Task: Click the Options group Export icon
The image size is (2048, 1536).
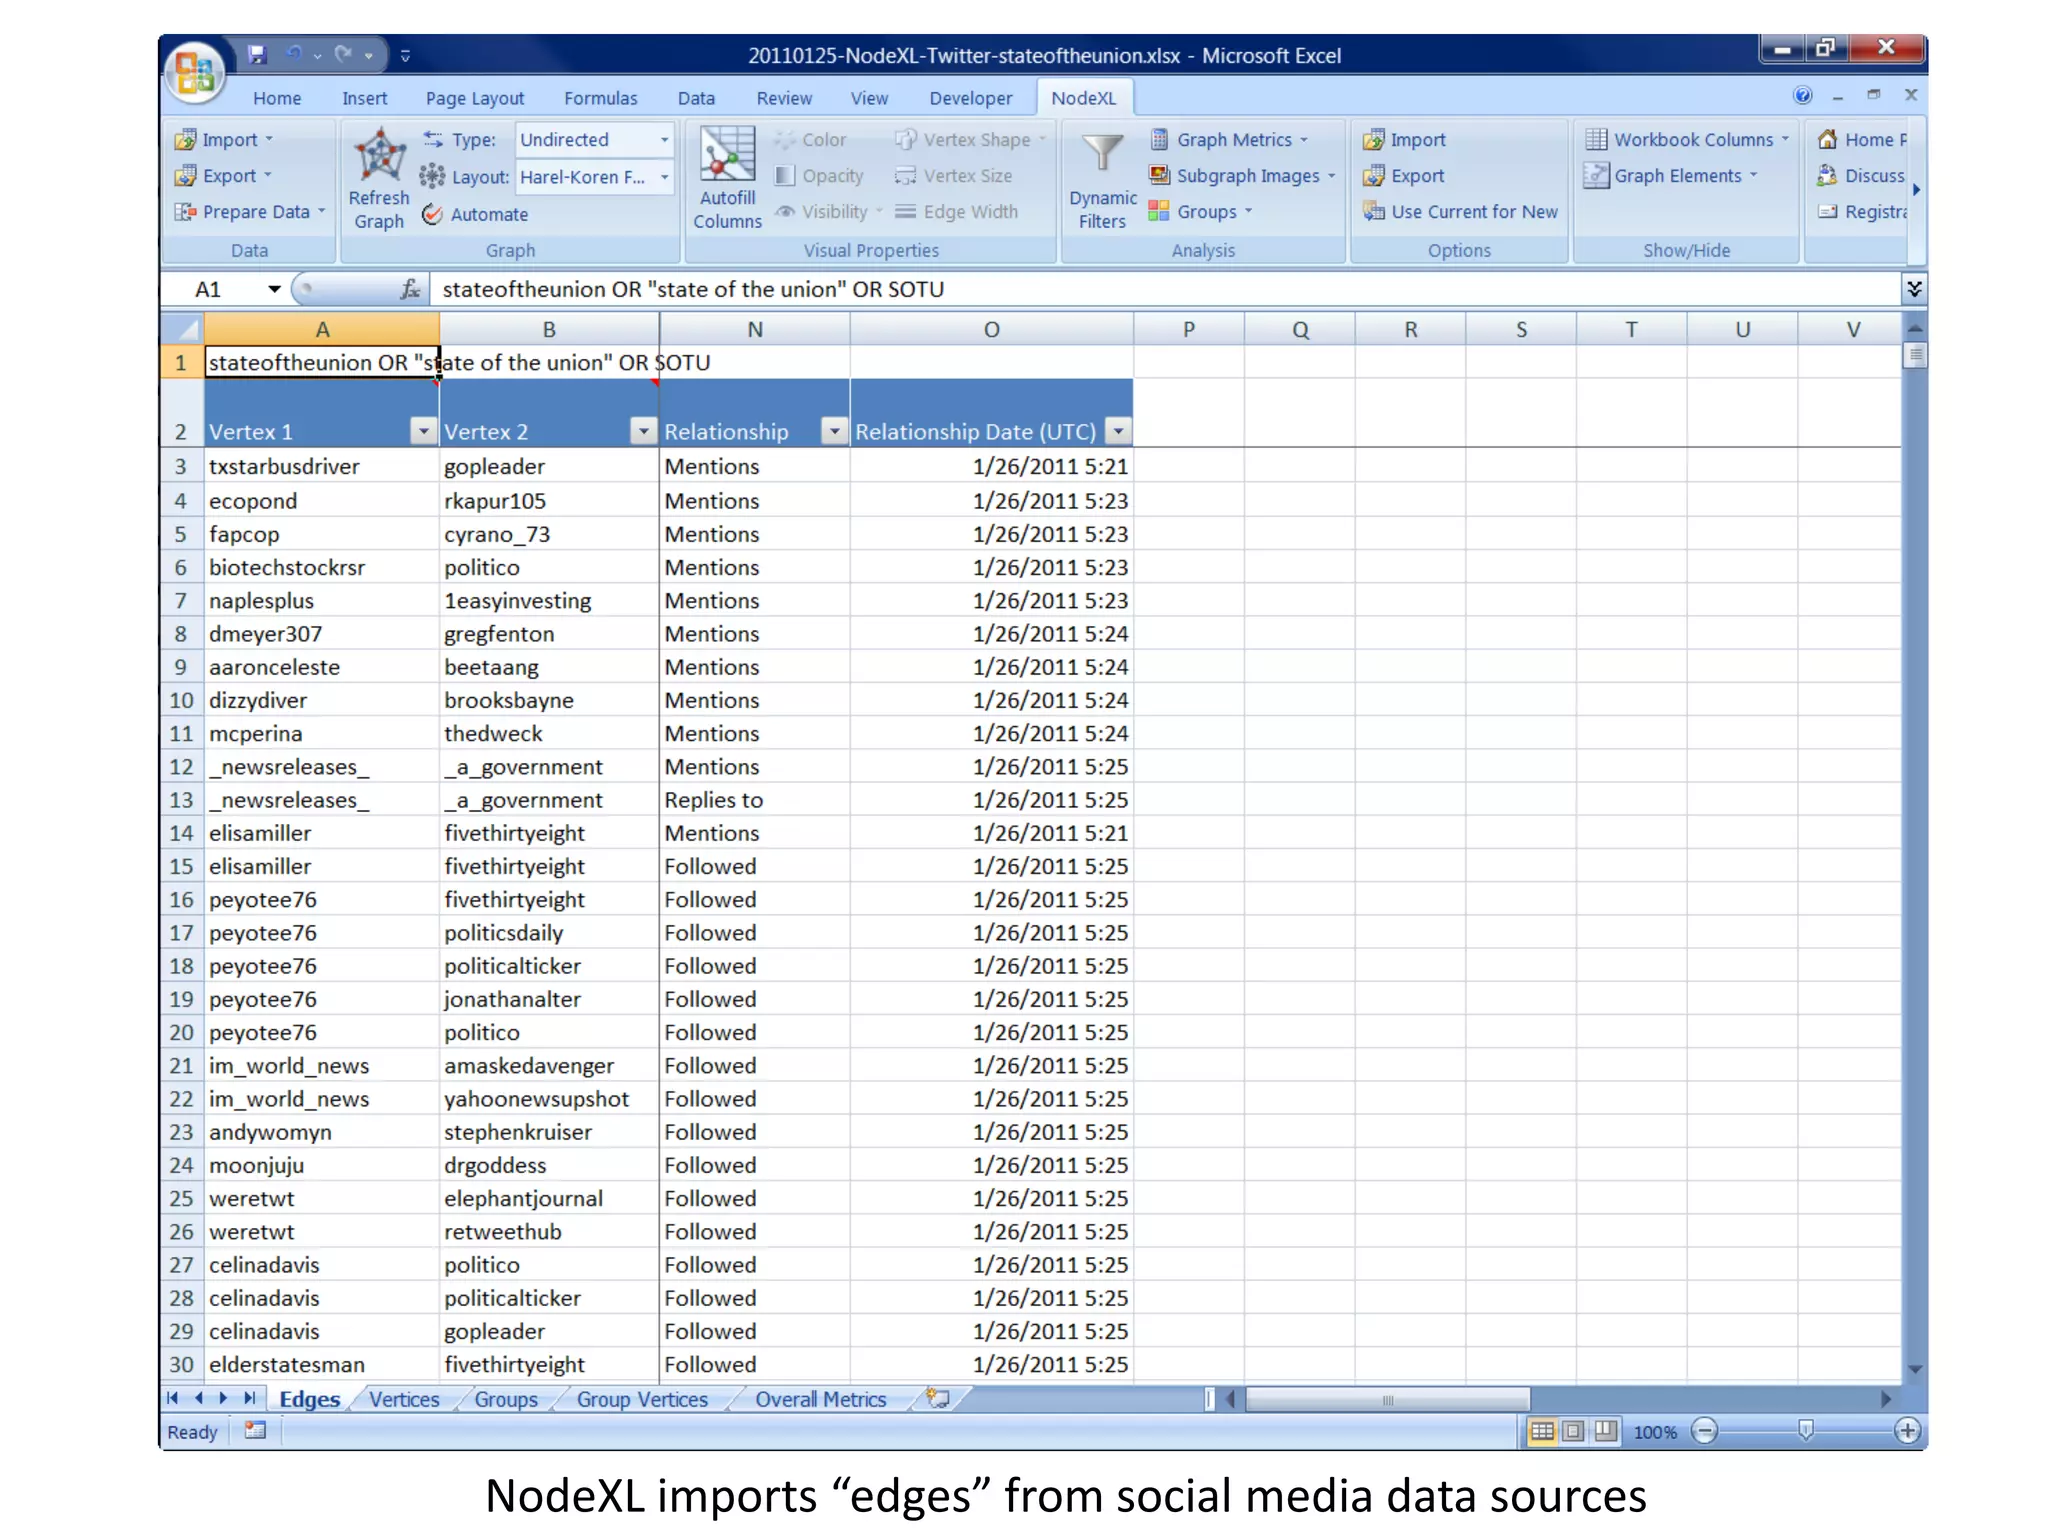Action: click(1373, 176)
